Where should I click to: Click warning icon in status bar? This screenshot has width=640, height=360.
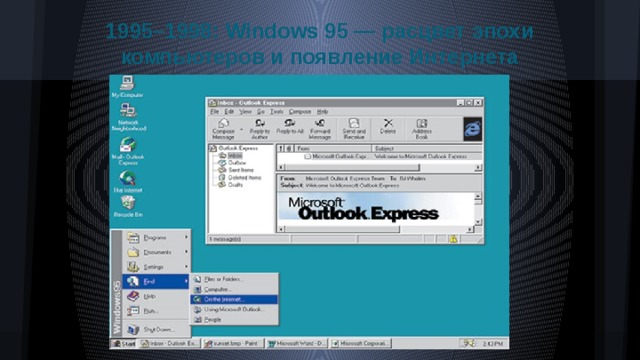click(453, 239)
